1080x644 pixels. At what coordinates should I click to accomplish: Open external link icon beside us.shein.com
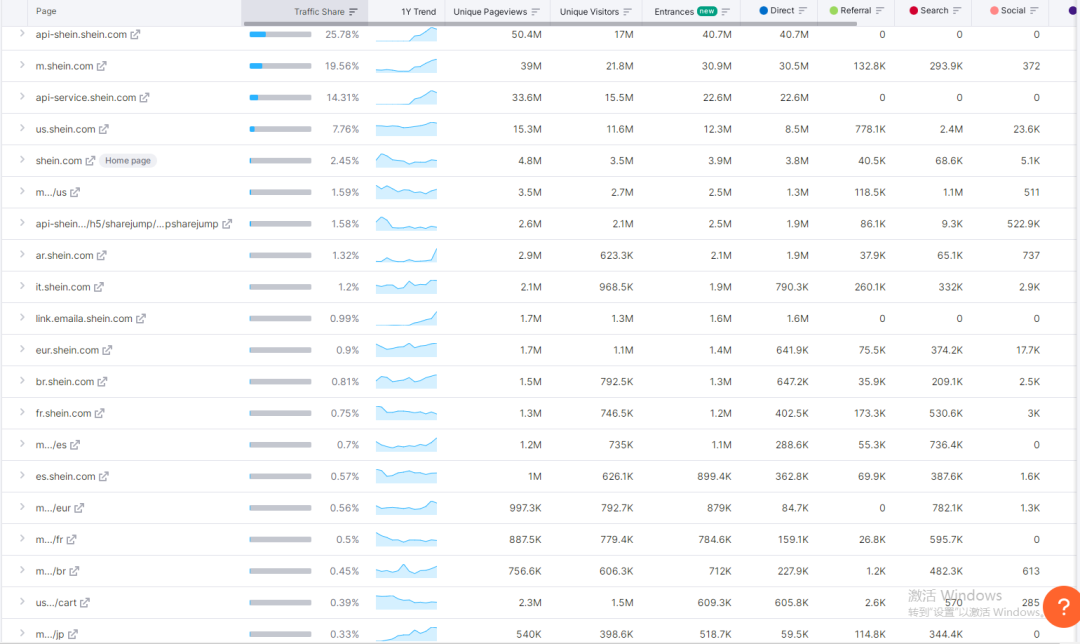(103, 129)
